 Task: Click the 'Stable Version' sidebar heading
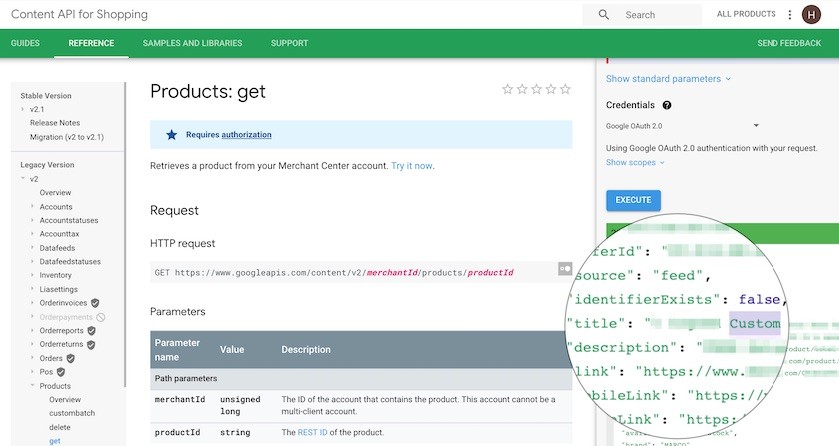click(x=46, y=96)
